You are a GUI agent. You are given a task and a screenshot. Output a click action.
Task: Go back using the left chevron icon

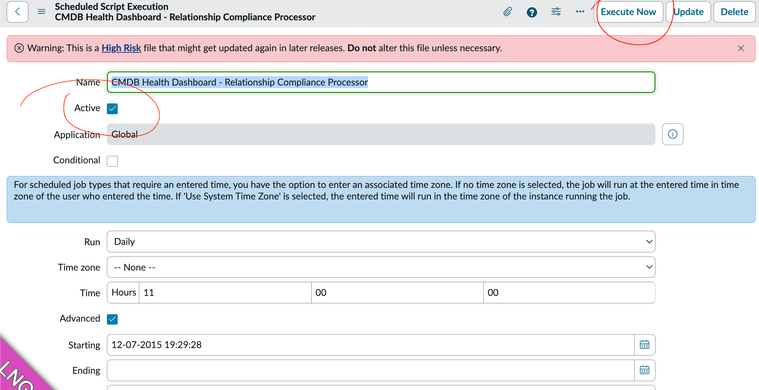coord(17,12)
